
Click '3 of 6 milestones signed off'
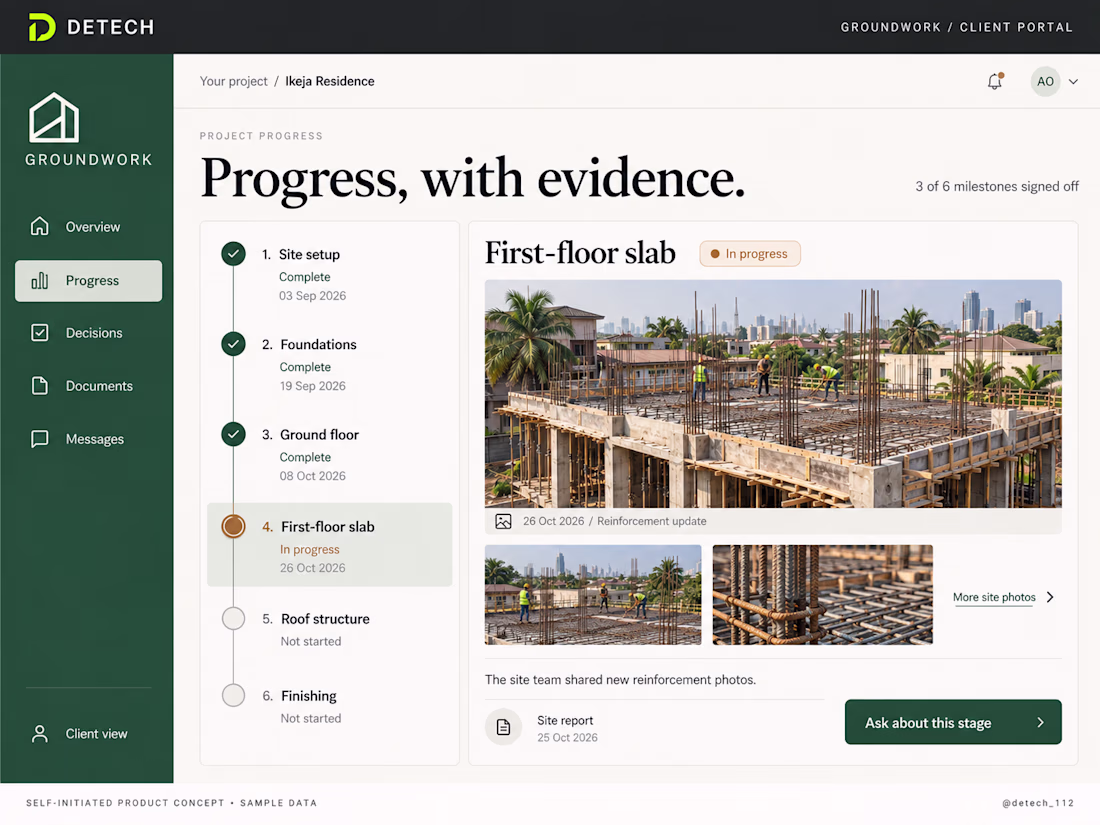[x=997, y=187]
